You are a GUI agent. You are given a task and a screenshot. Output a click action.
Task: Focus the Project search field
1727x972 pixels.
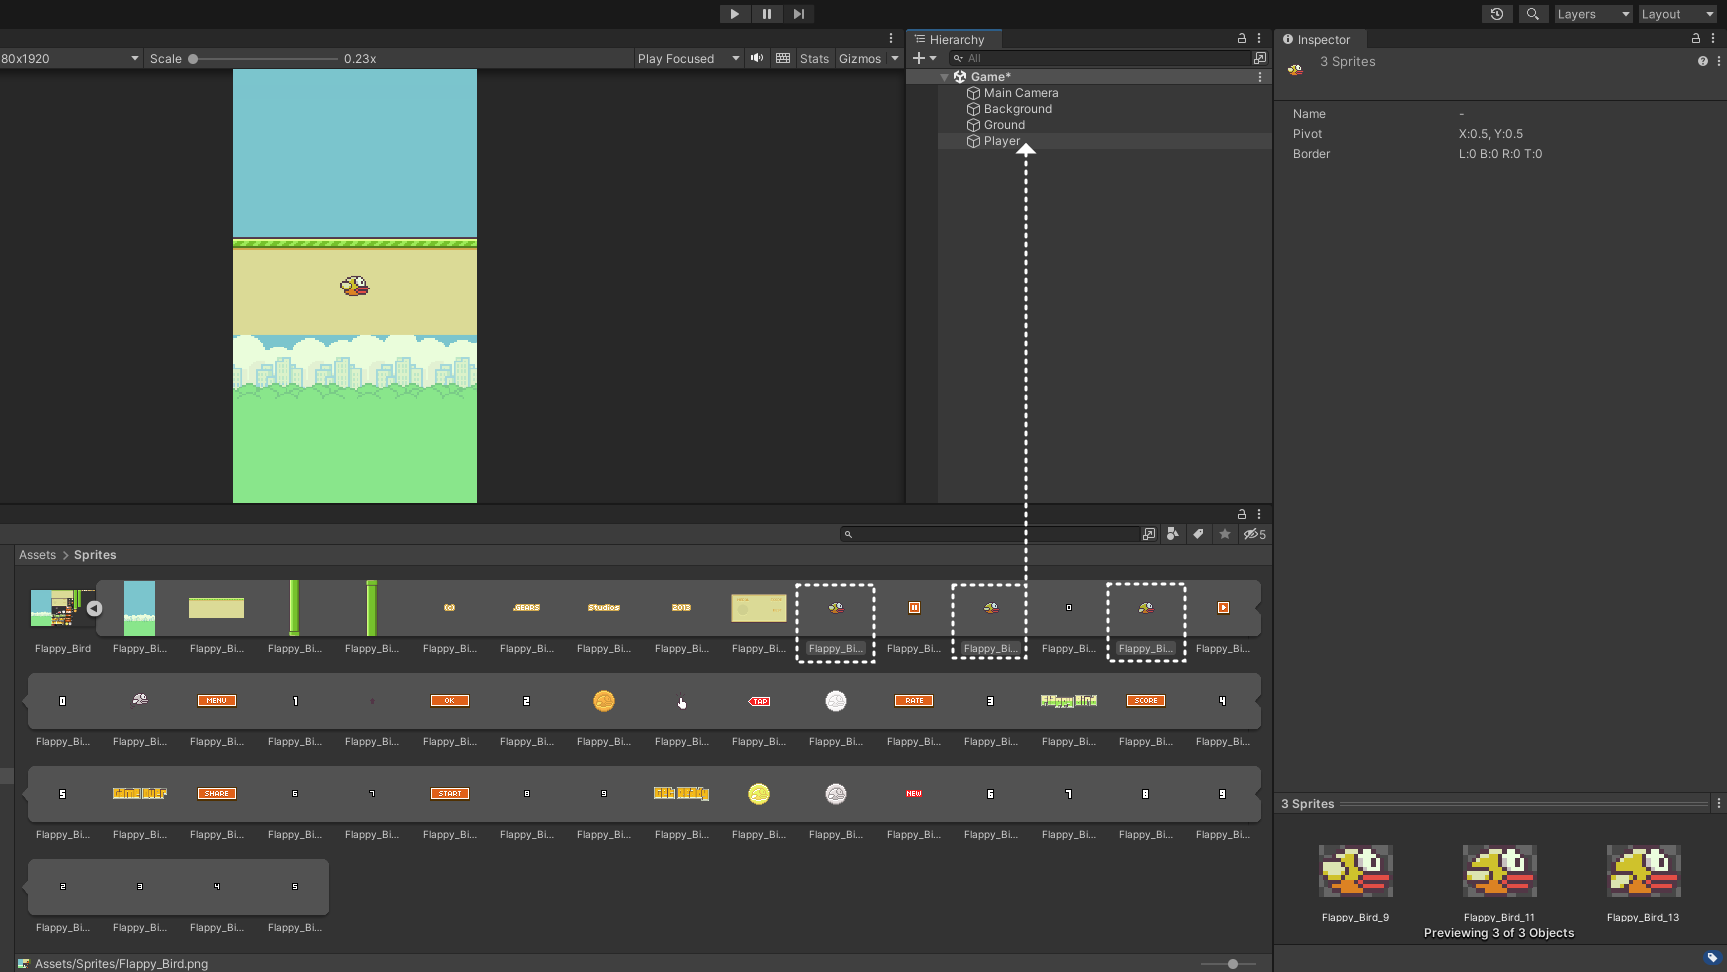[x=990, y=534]
